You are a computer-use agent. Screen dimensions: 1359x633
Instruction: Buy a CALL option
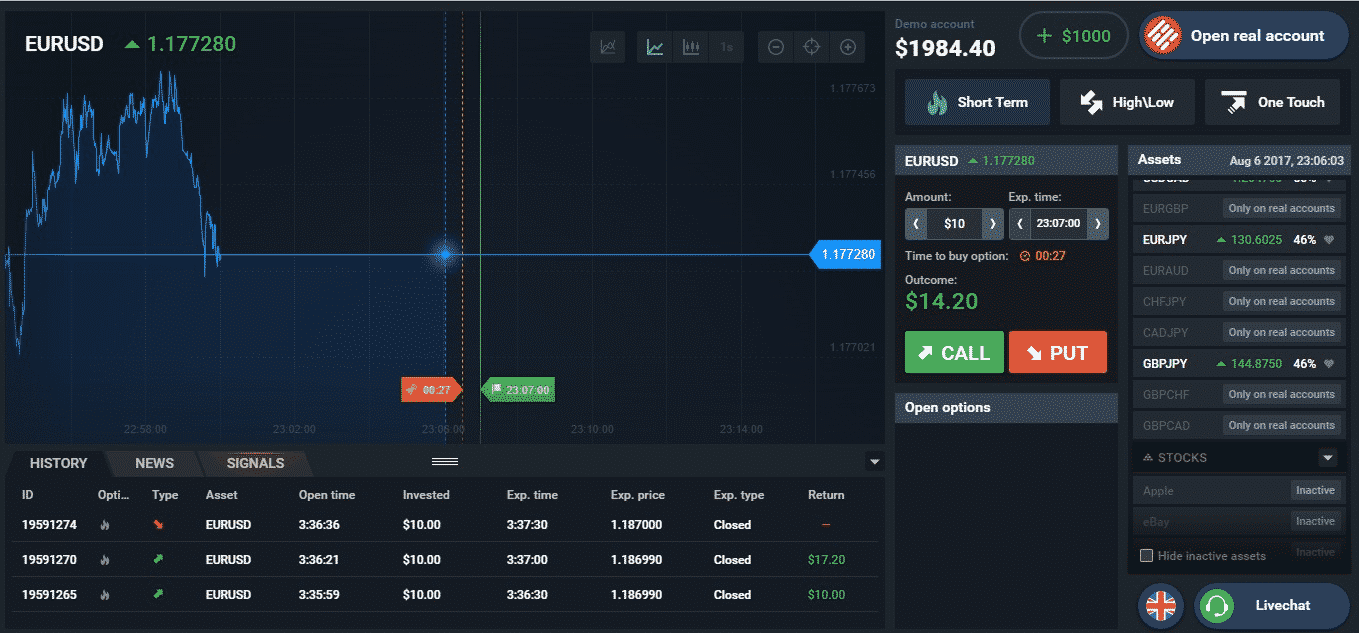click(x=954, y=352)
